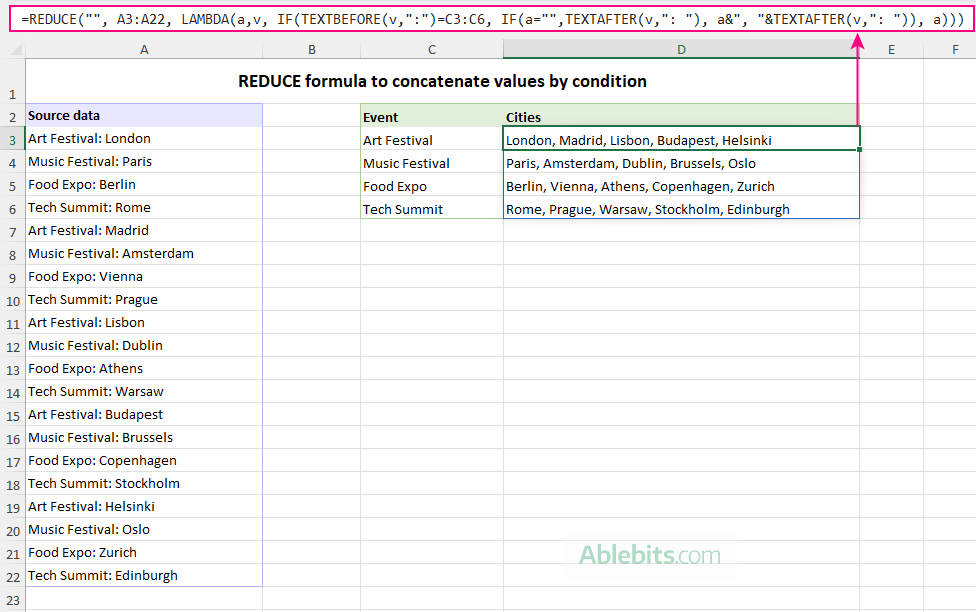
Task: Select row 23 header
Action: (x=12, y=600)
